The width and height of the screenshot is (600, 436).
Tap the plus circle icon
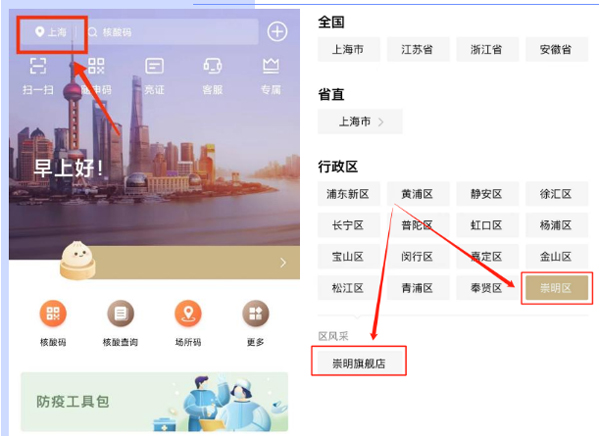point(277,31)
